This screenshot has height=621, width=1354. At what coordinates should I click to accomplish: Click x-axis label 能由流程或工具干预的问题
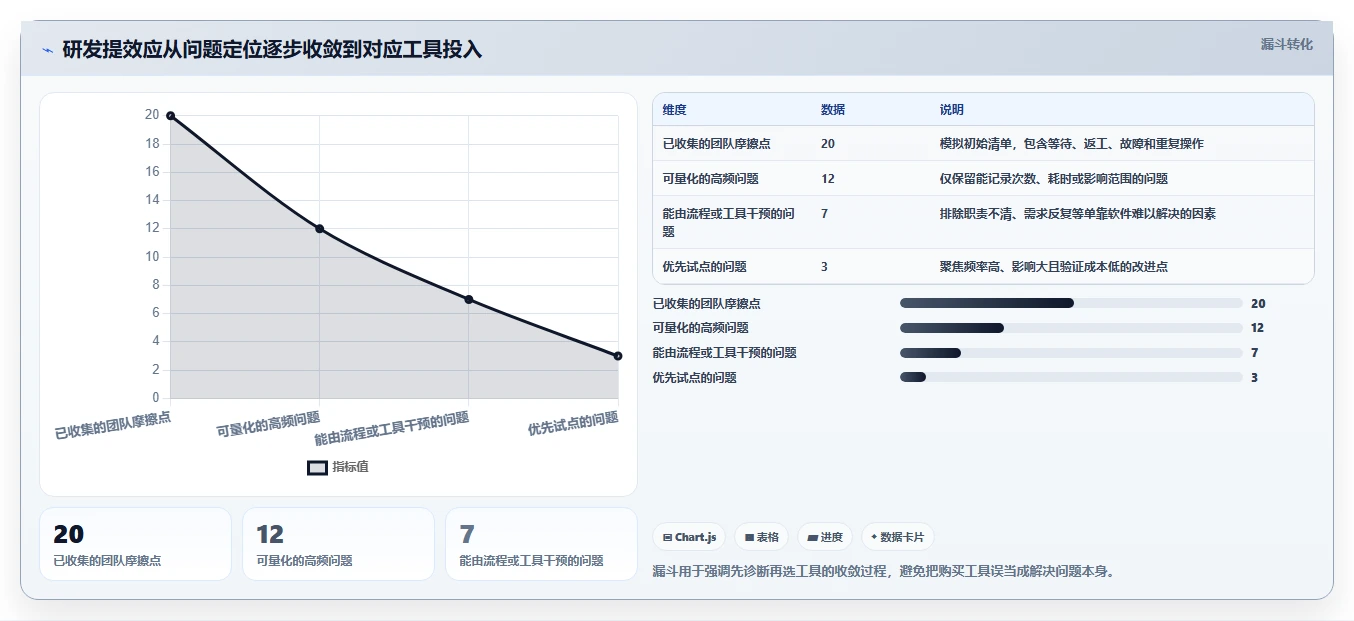click(392, 428)
